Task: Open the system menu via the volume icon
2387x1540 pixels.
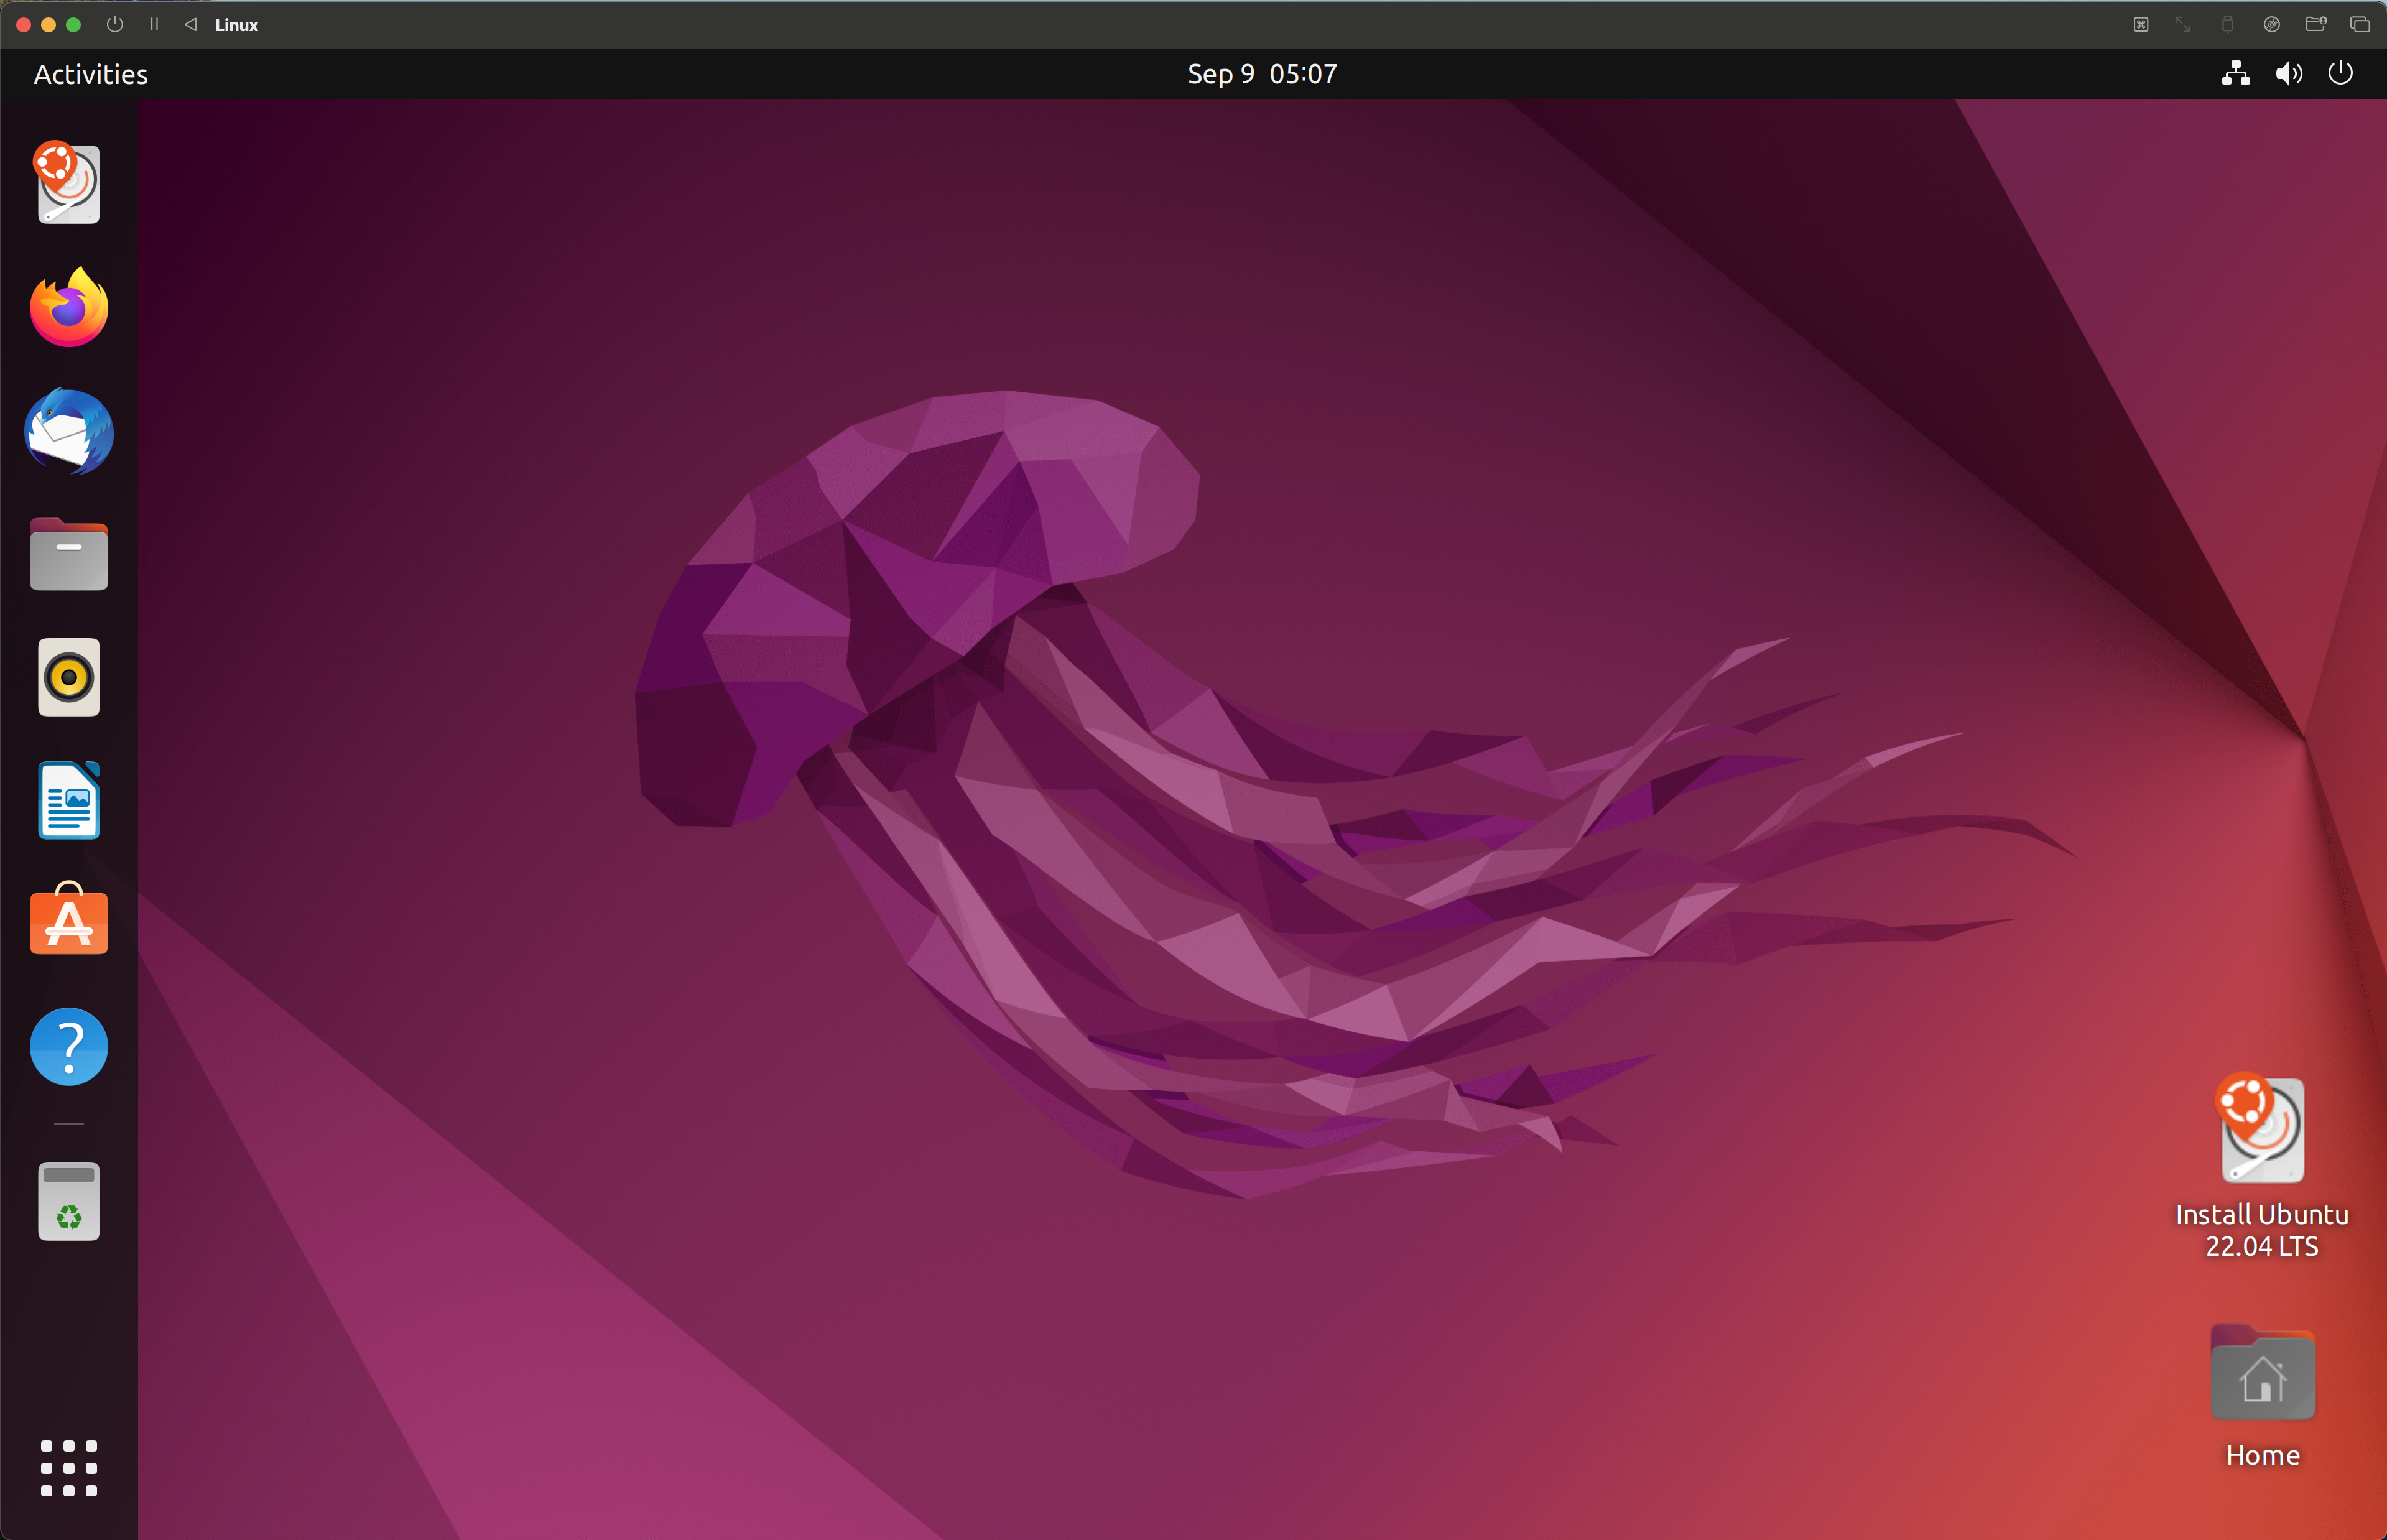Action: click(x=2288, y=74)
